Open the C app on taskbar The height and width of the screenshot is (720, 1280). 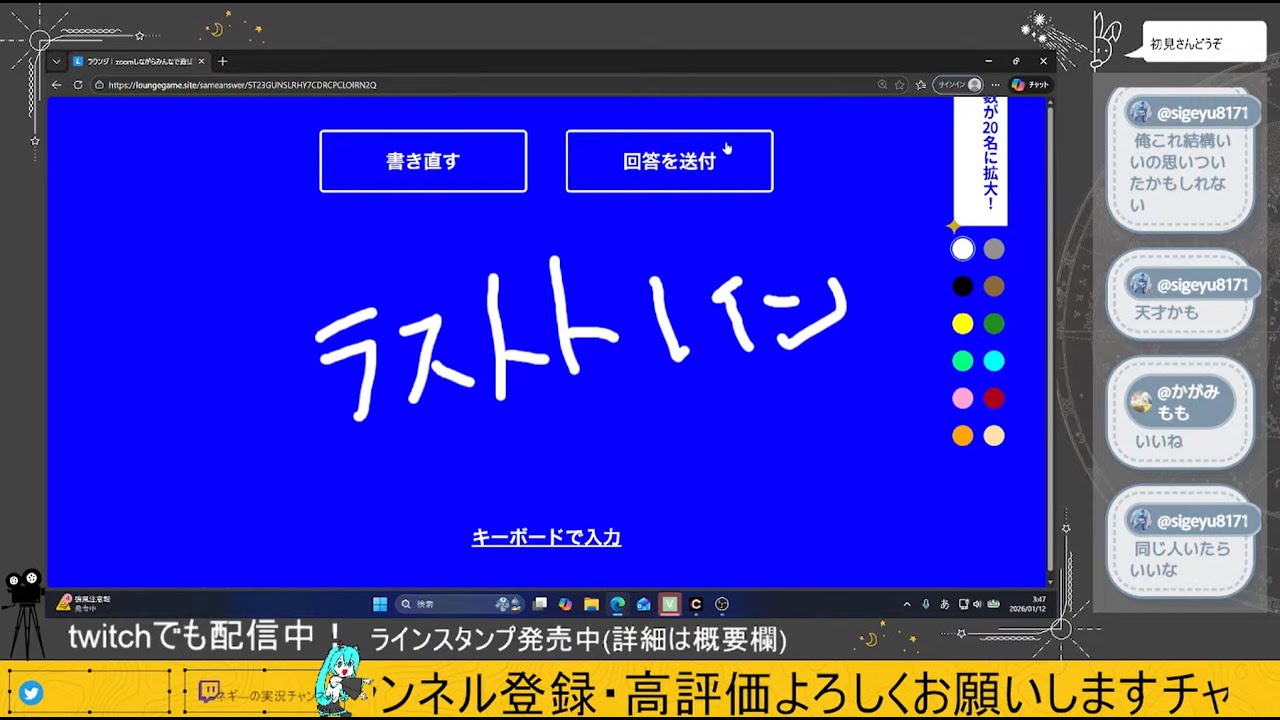click(x=696, y=604)
